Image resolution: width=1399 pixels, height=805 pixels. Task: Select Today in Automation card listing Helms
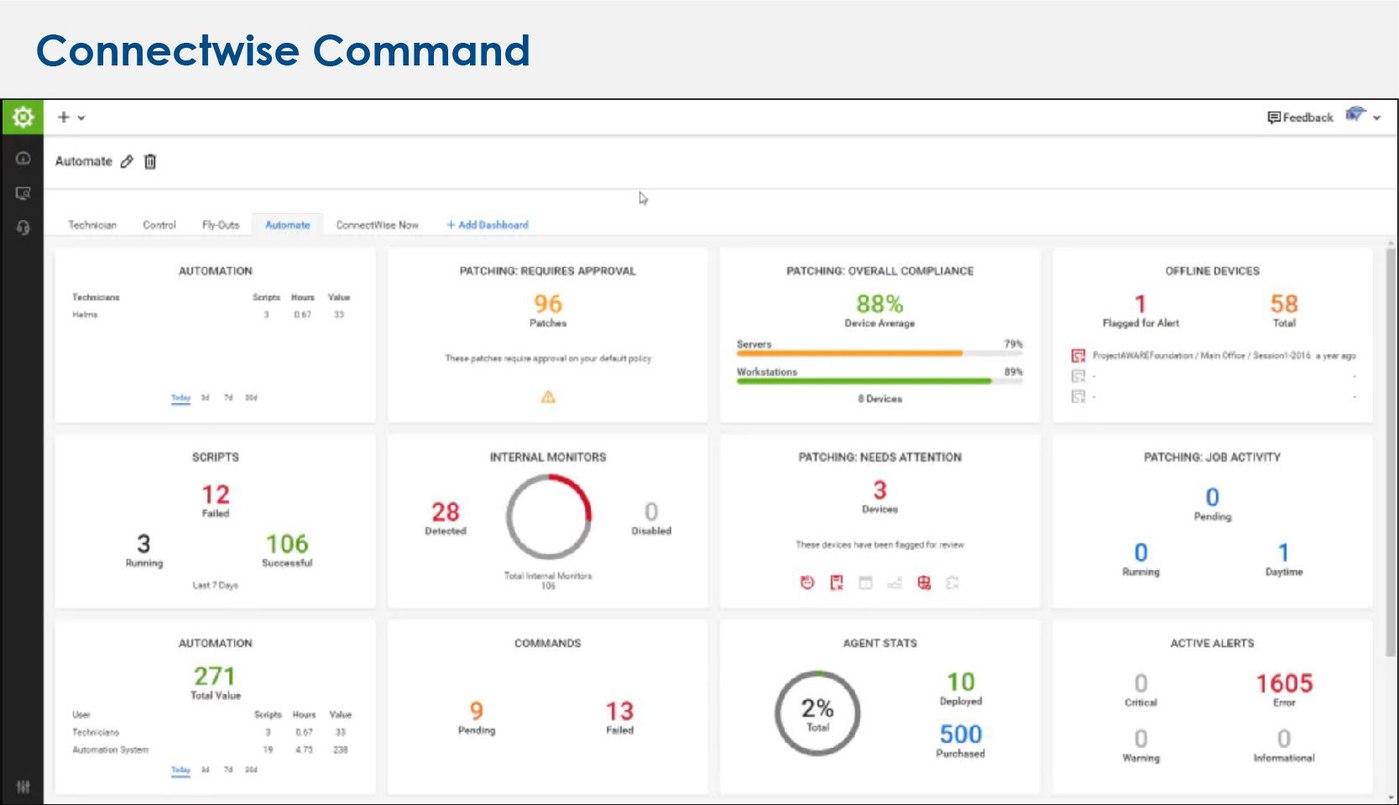click(180, 398)
